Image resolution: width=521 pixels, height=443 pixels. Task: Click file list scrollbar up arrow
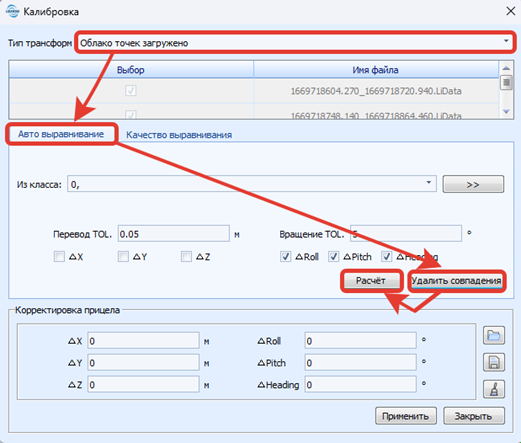click(506, 68)
